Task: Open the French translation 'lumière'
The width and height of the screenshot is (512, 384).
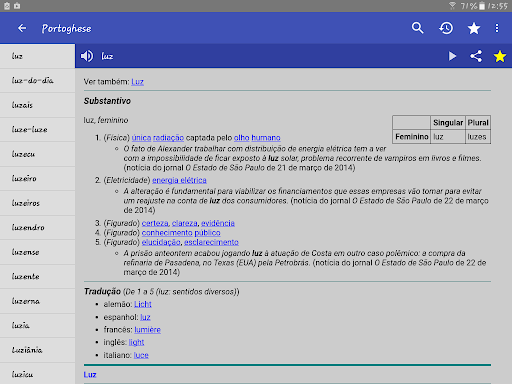Action: click(147, 330)
